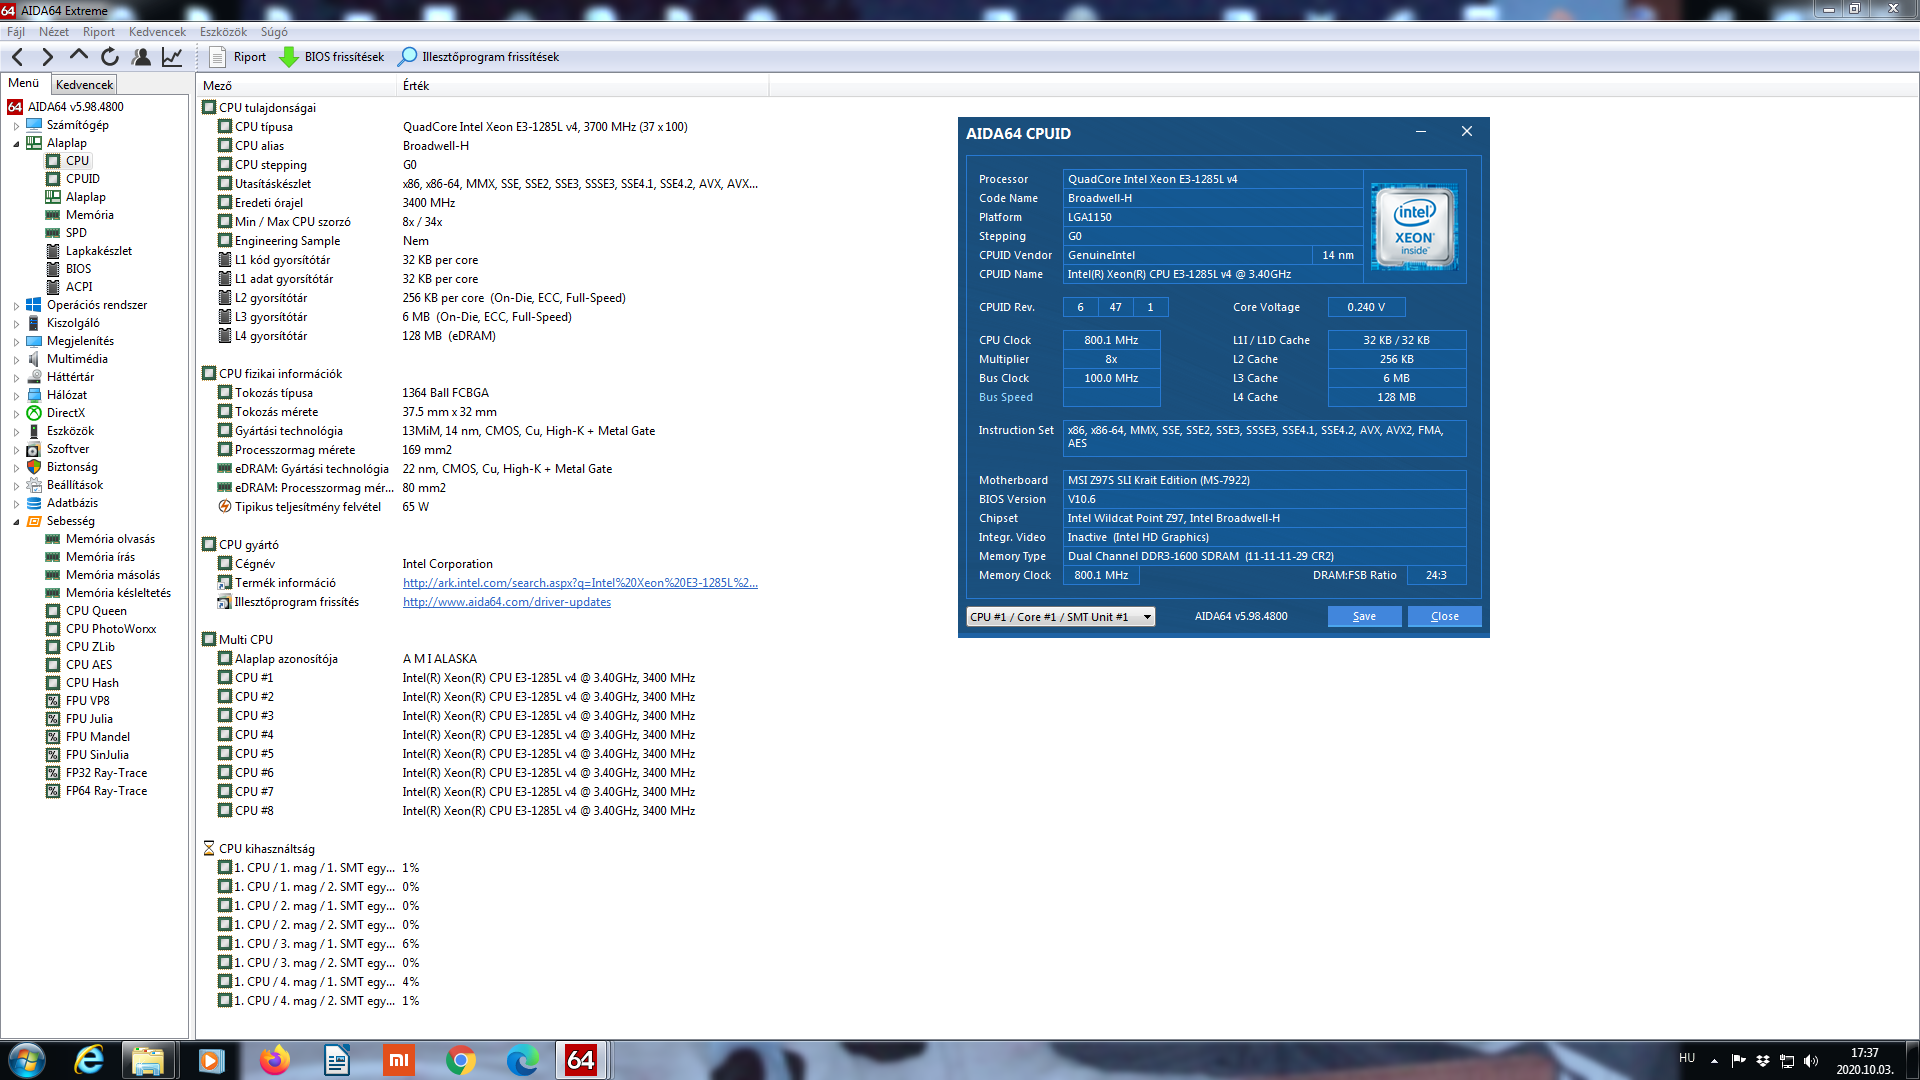This screenshot has height=1080, width=1920.
Task: Click the Back navigation arrow
Action: 17,57
